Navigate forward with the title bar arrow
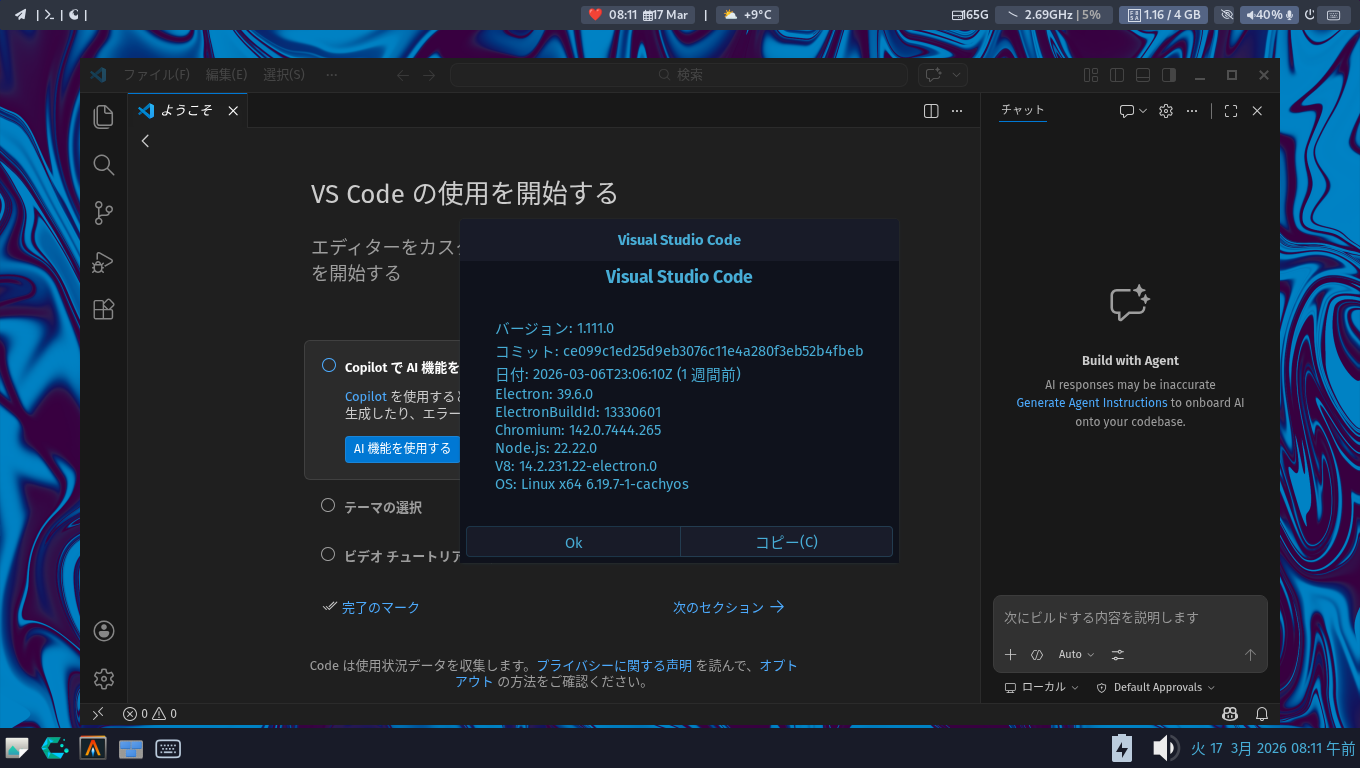1360x768 pixels. click(x=429, y=75)
